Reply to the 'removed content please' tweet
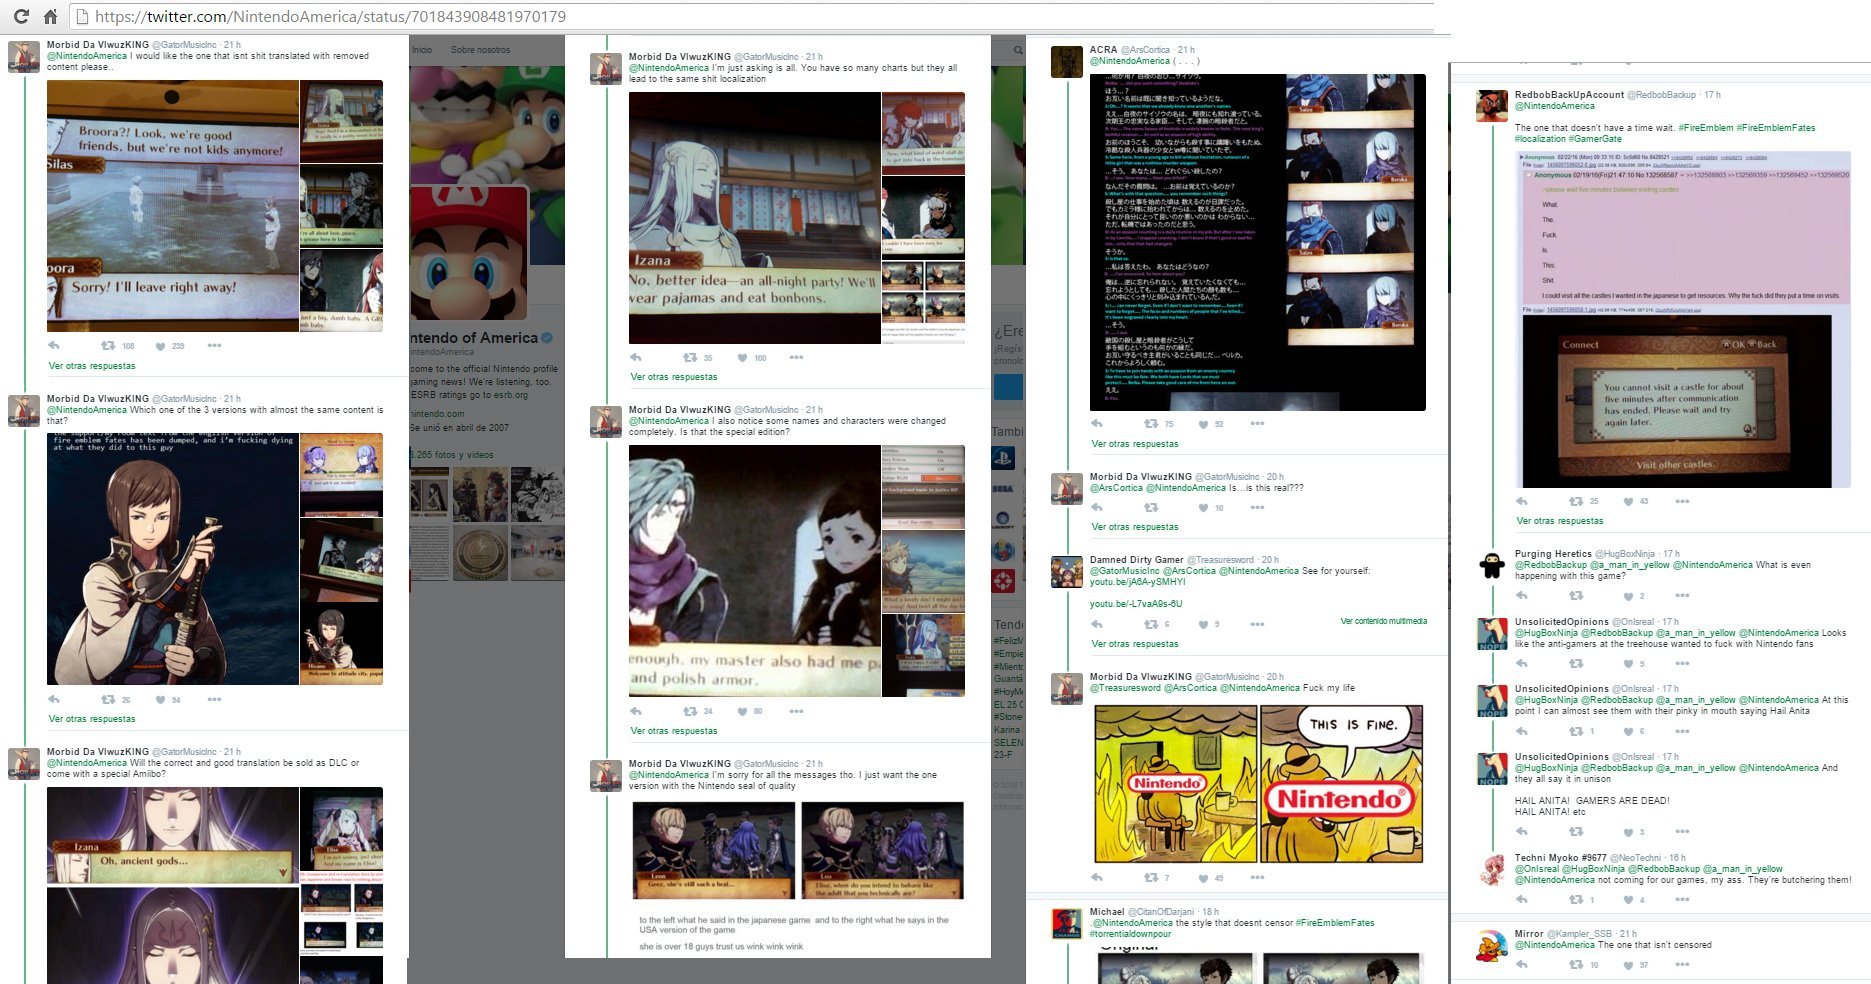 coord(54,346)
